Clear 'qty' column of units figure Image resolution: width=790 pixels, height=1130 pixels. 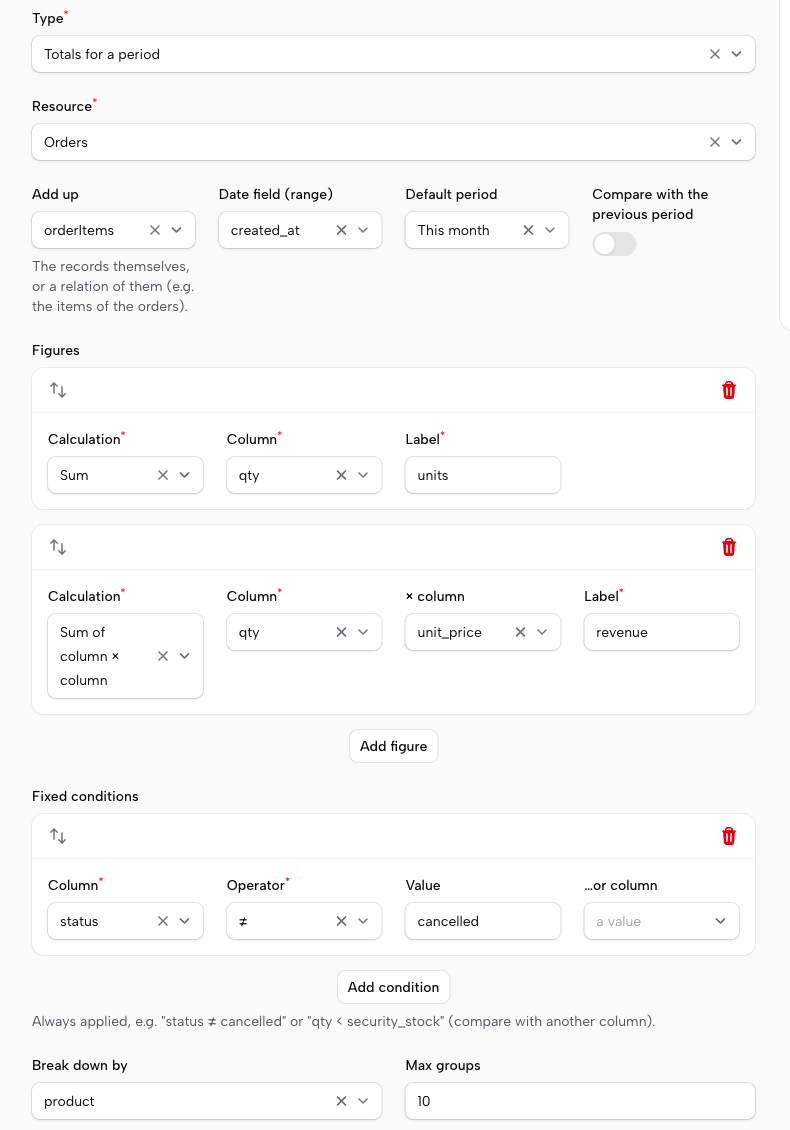pyautogui.click(x=342, y=475)
